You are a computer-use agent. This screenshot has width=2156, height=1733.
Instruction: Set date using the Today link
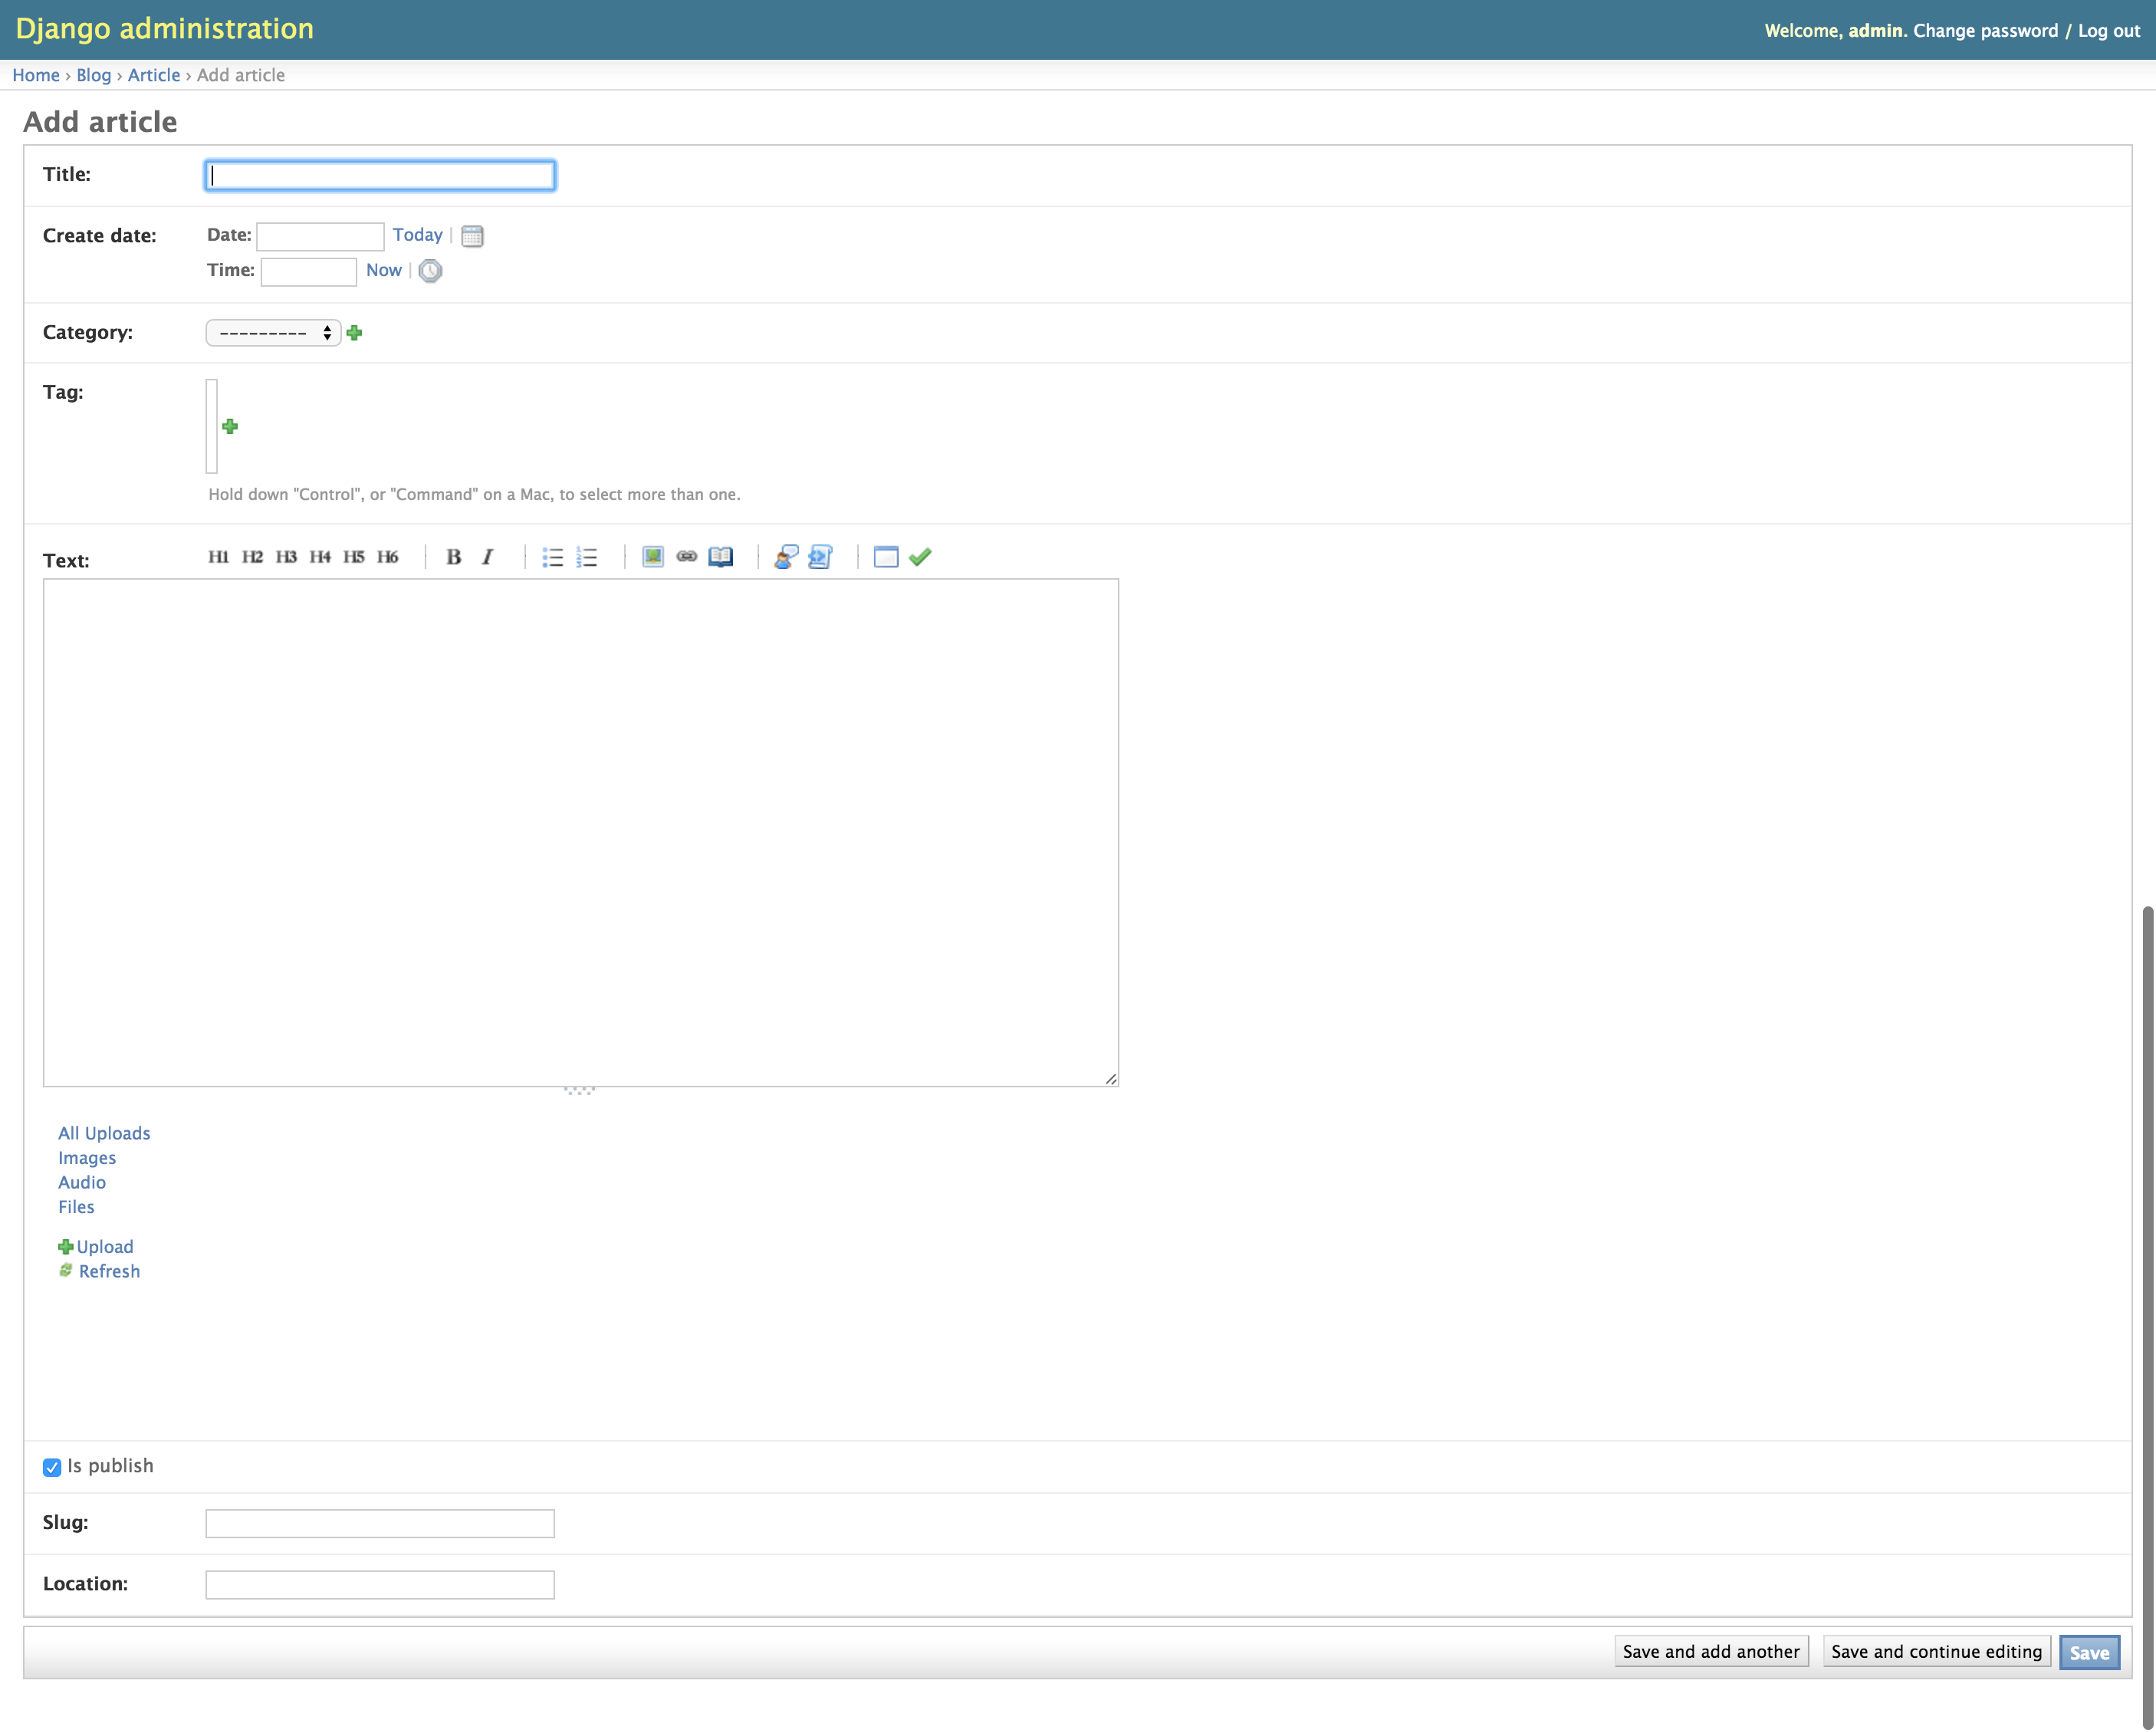[x=417, y=235]
